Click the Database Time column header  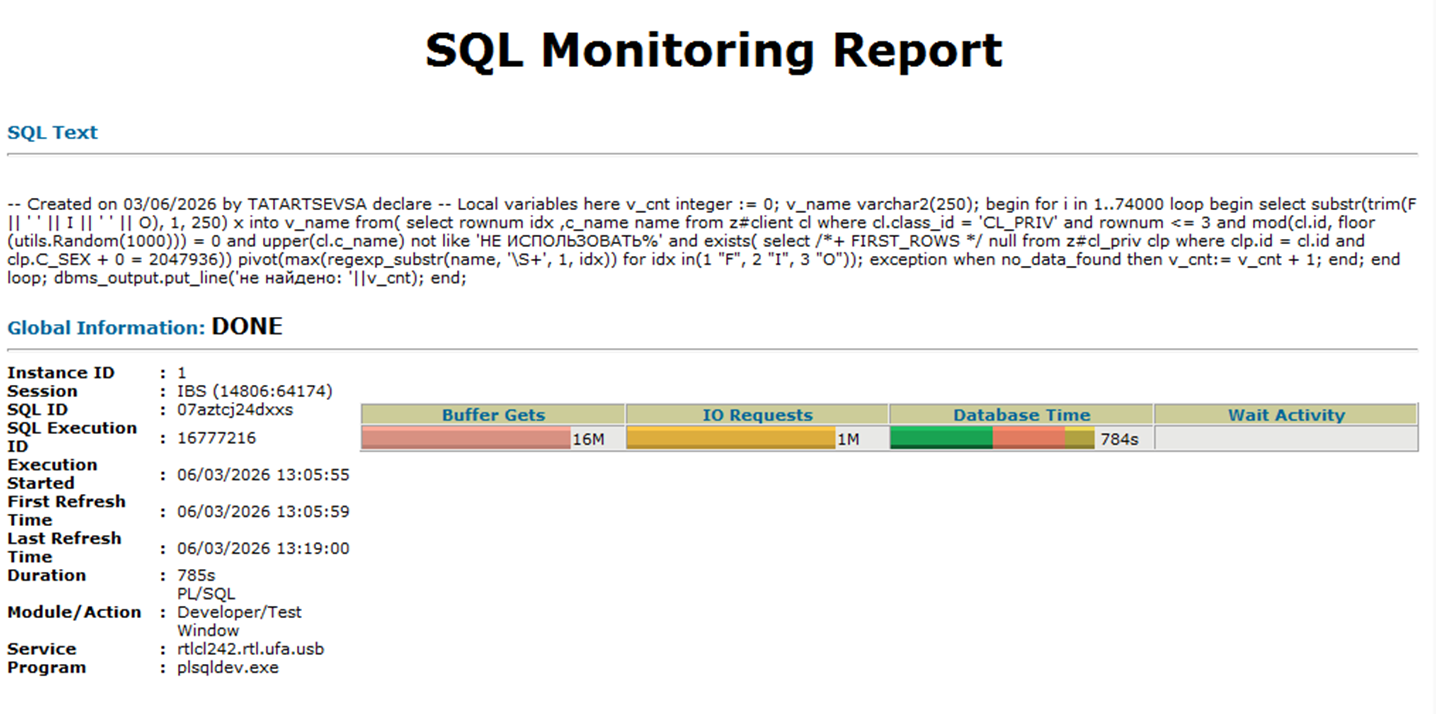click(x=1021, y=415)
